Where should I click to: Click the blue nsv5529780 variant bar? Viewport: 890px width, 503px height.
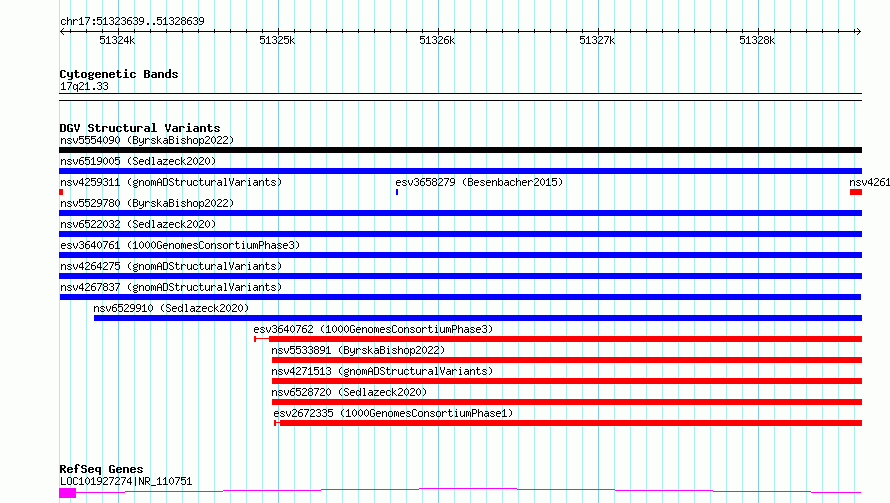[460, 213]
